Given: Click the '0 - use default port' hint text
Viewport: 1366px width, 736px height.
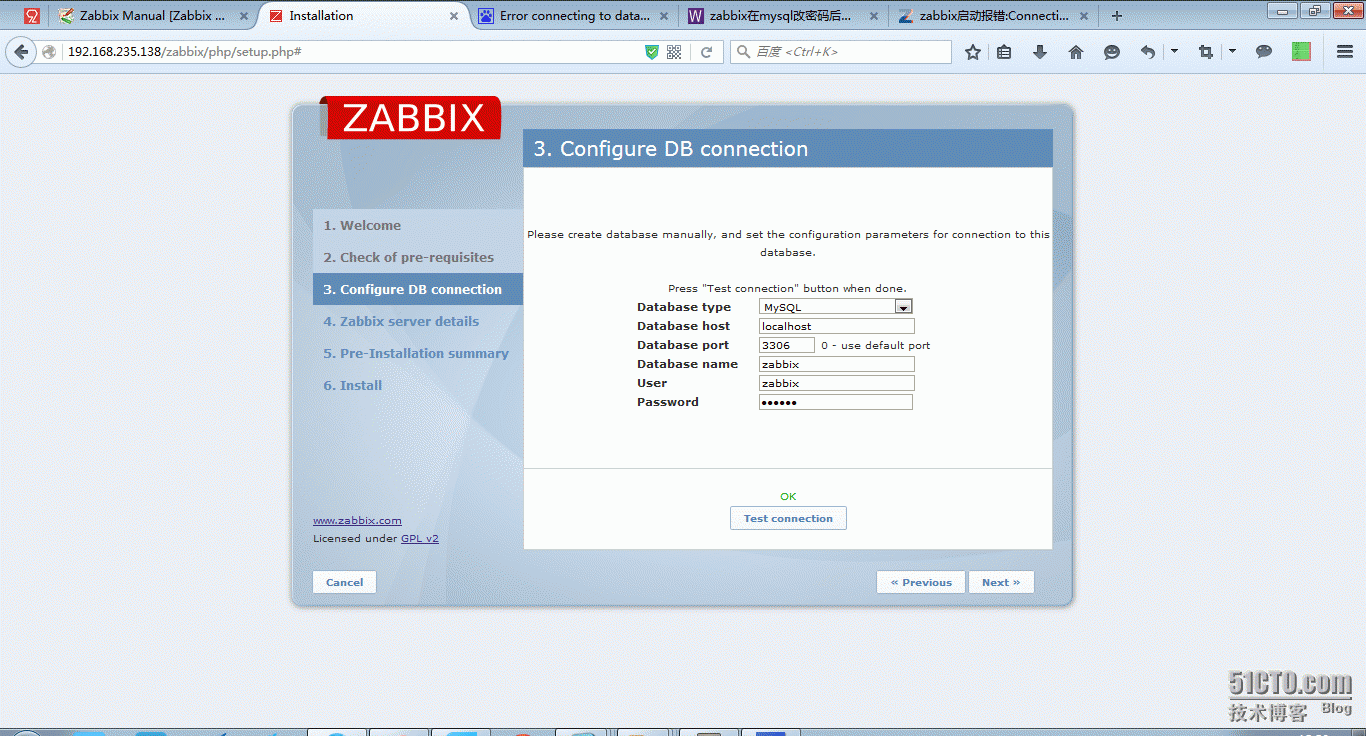Looking at the screenshot, I should pos(875,345).
